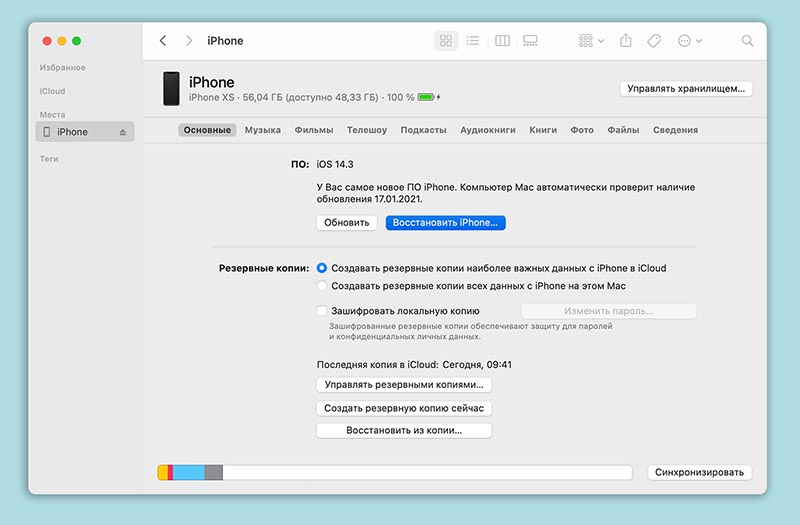Click the iPhone device image
The image size is (800, 525).
pyautogui.click(x=171, y=89)
